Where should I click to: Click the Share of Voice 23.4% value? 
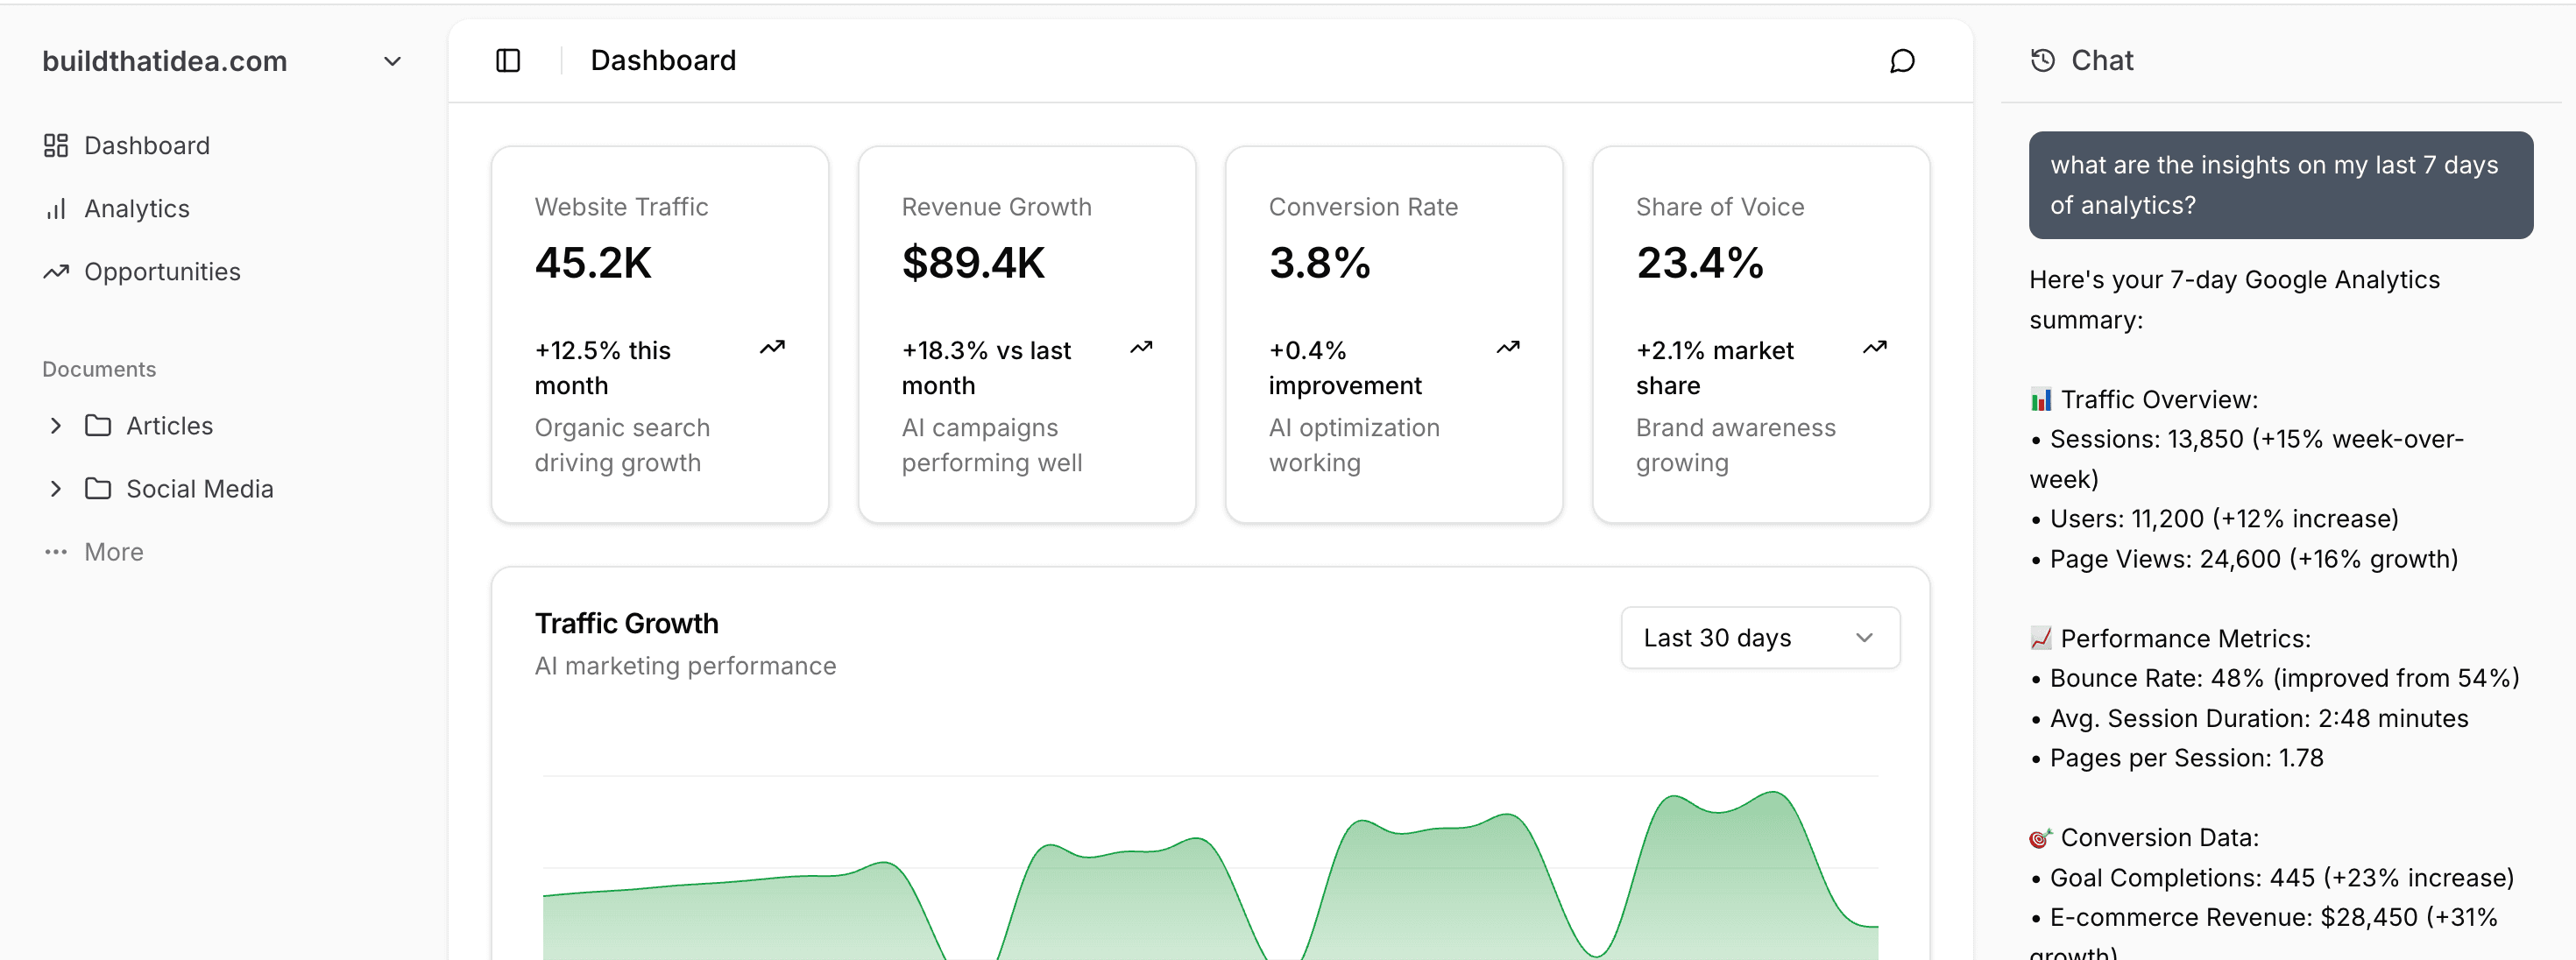point(1700,263)
